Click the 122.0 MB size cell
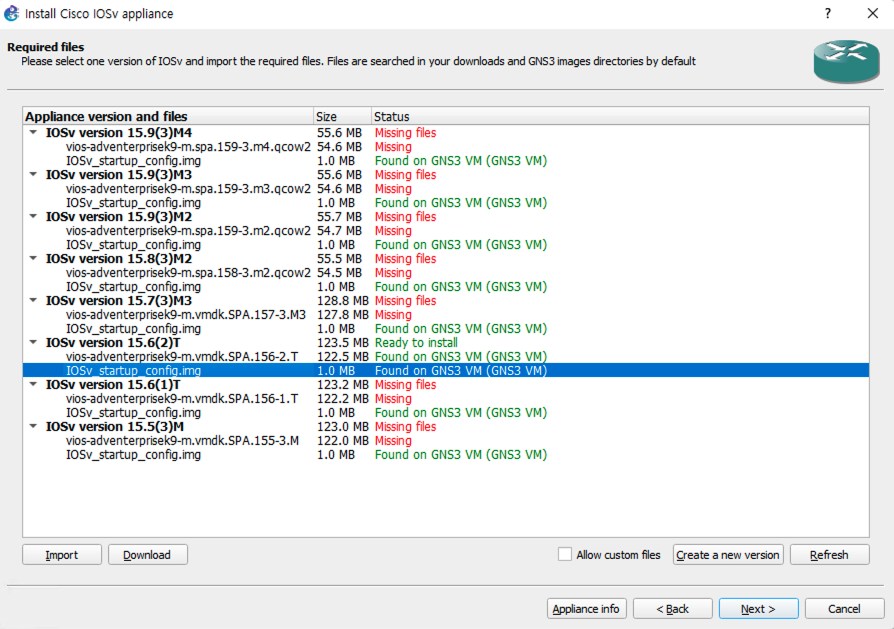The height and width of the screenshot is (629, 894). click(343, 441)
